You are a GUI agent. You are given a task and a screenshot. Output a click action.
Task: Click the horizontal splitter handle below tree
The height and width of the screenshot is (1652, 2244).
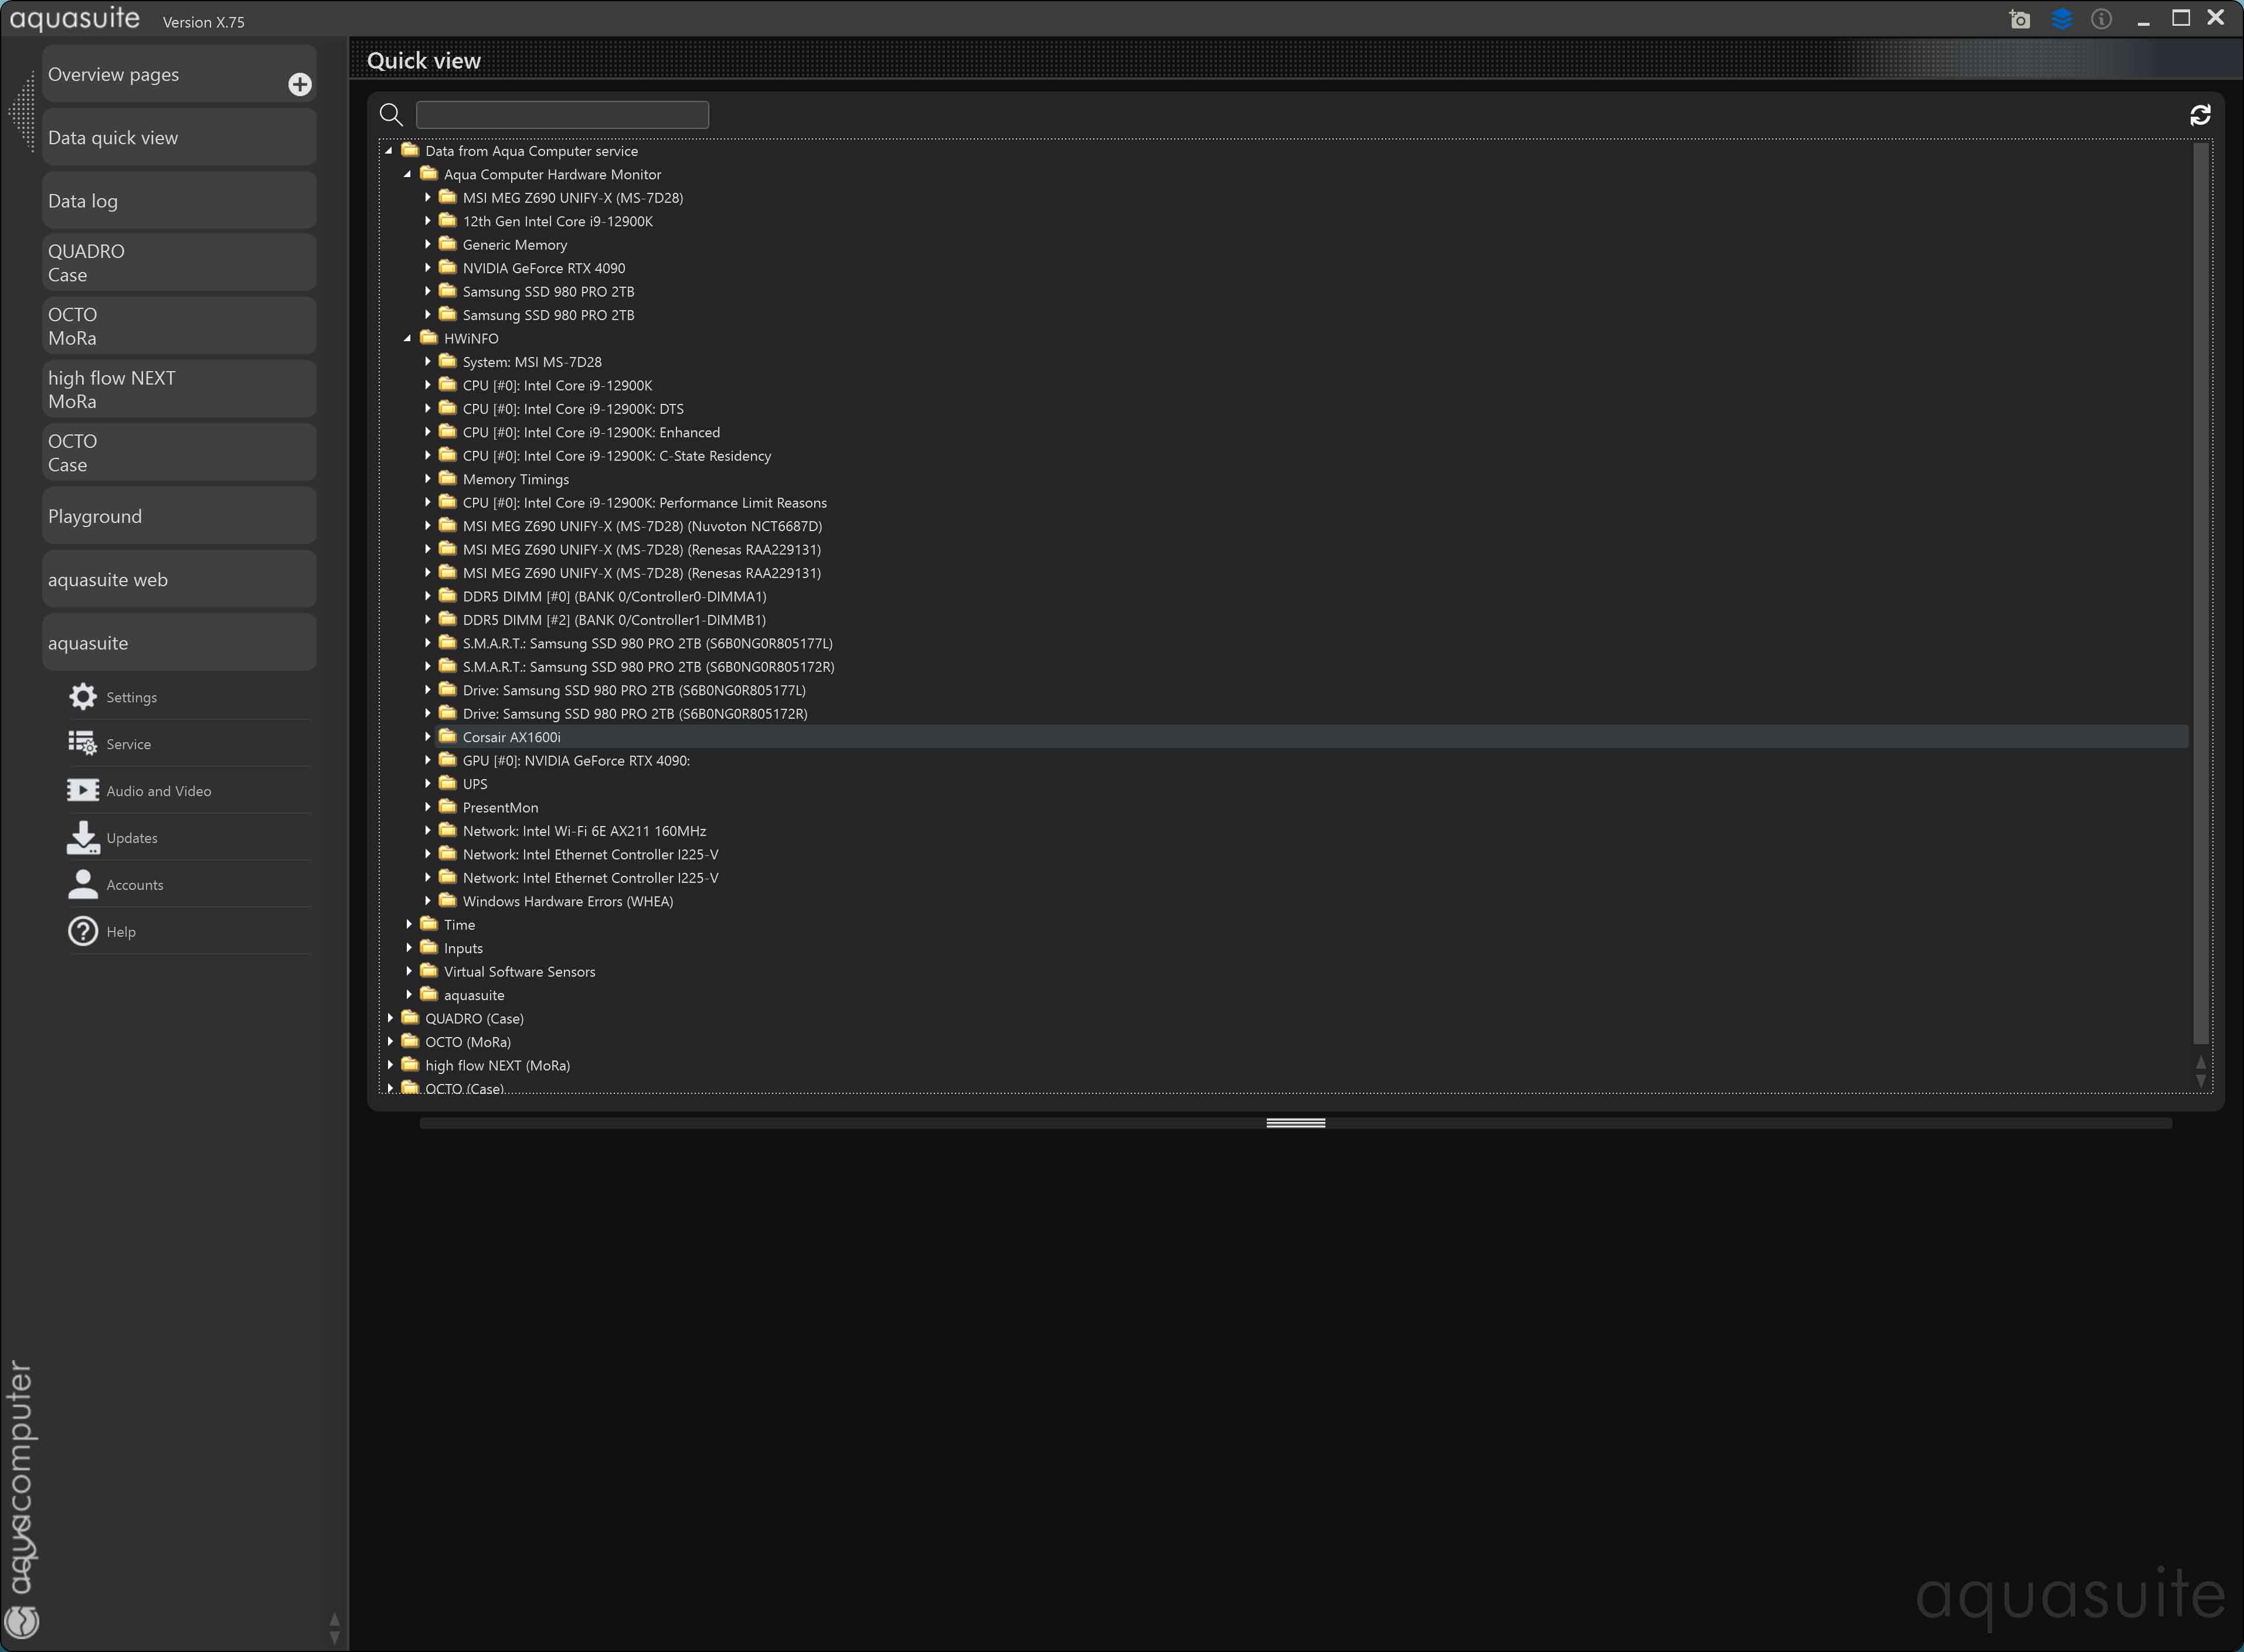(1295, 1123)
